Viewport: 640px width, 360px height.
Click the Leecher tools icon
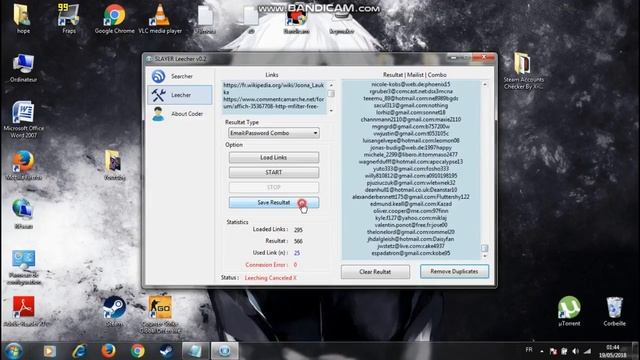click(x=158, y=95)
